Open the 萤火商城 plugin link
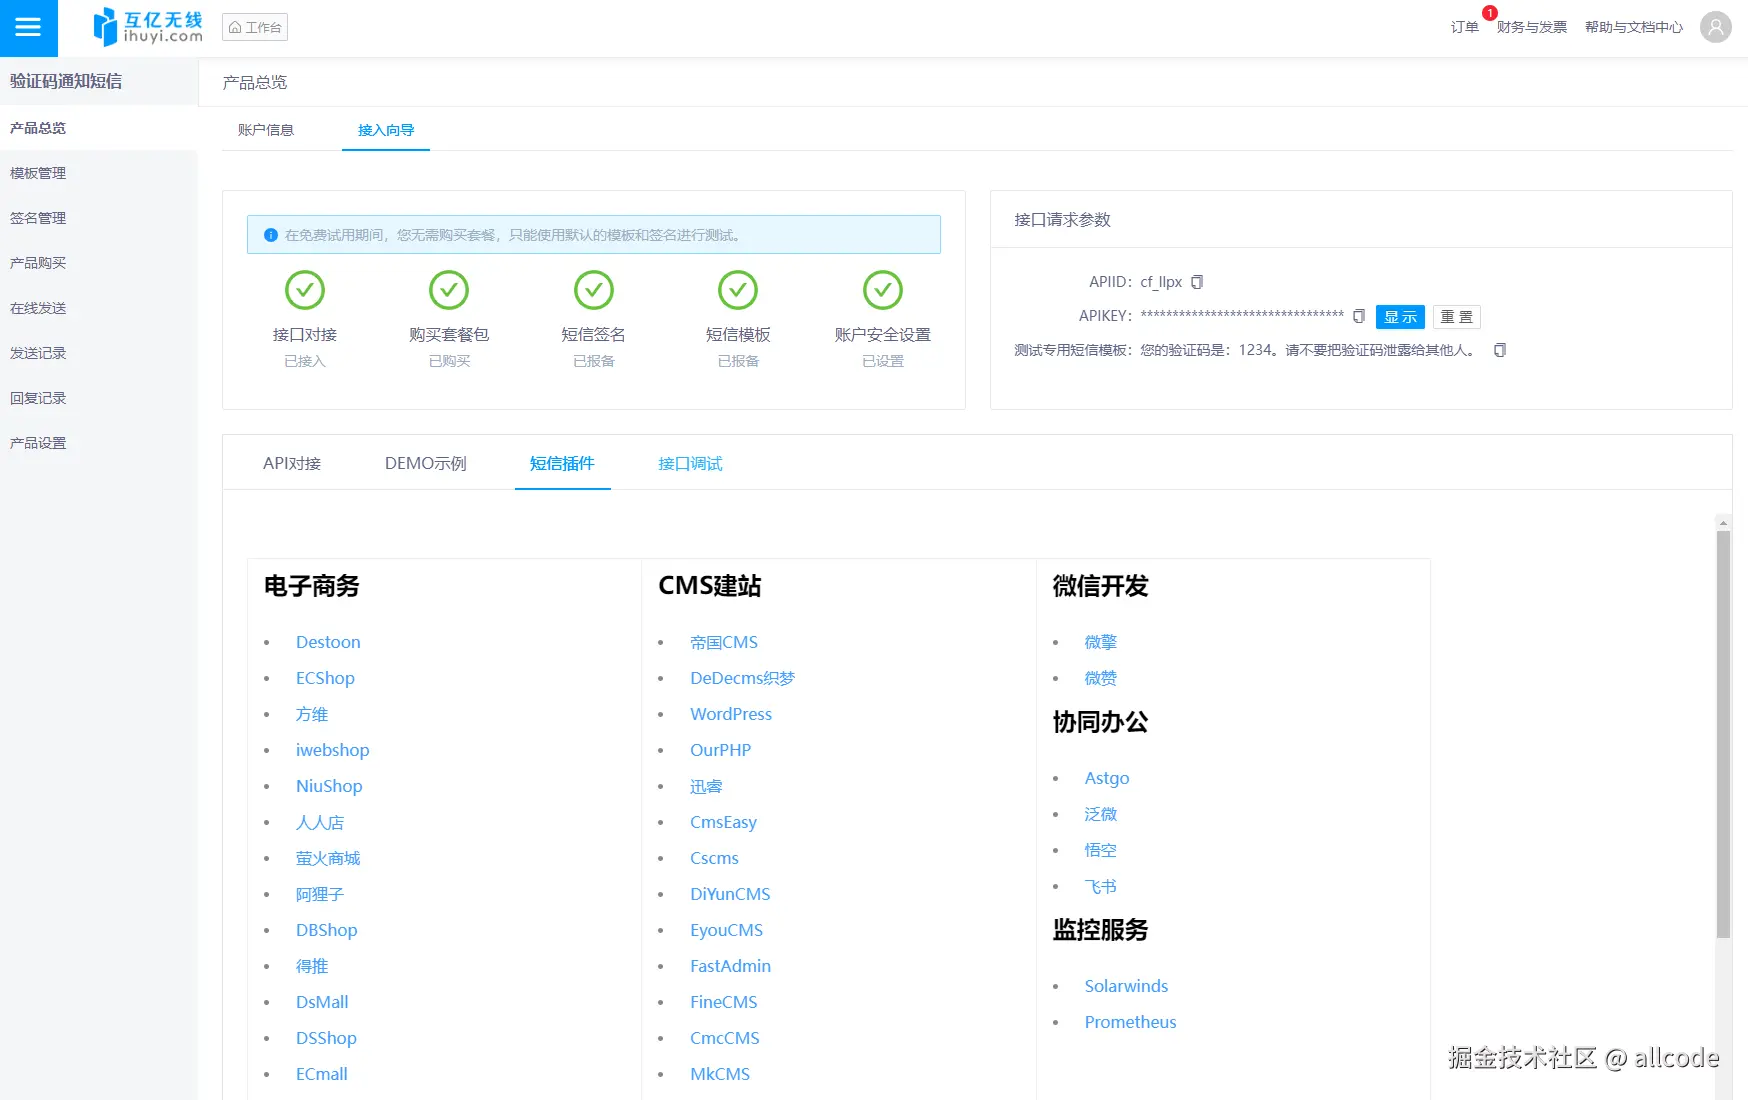Image resolution: width=1748 pixels, height=1100 pixels. (328, 858)
